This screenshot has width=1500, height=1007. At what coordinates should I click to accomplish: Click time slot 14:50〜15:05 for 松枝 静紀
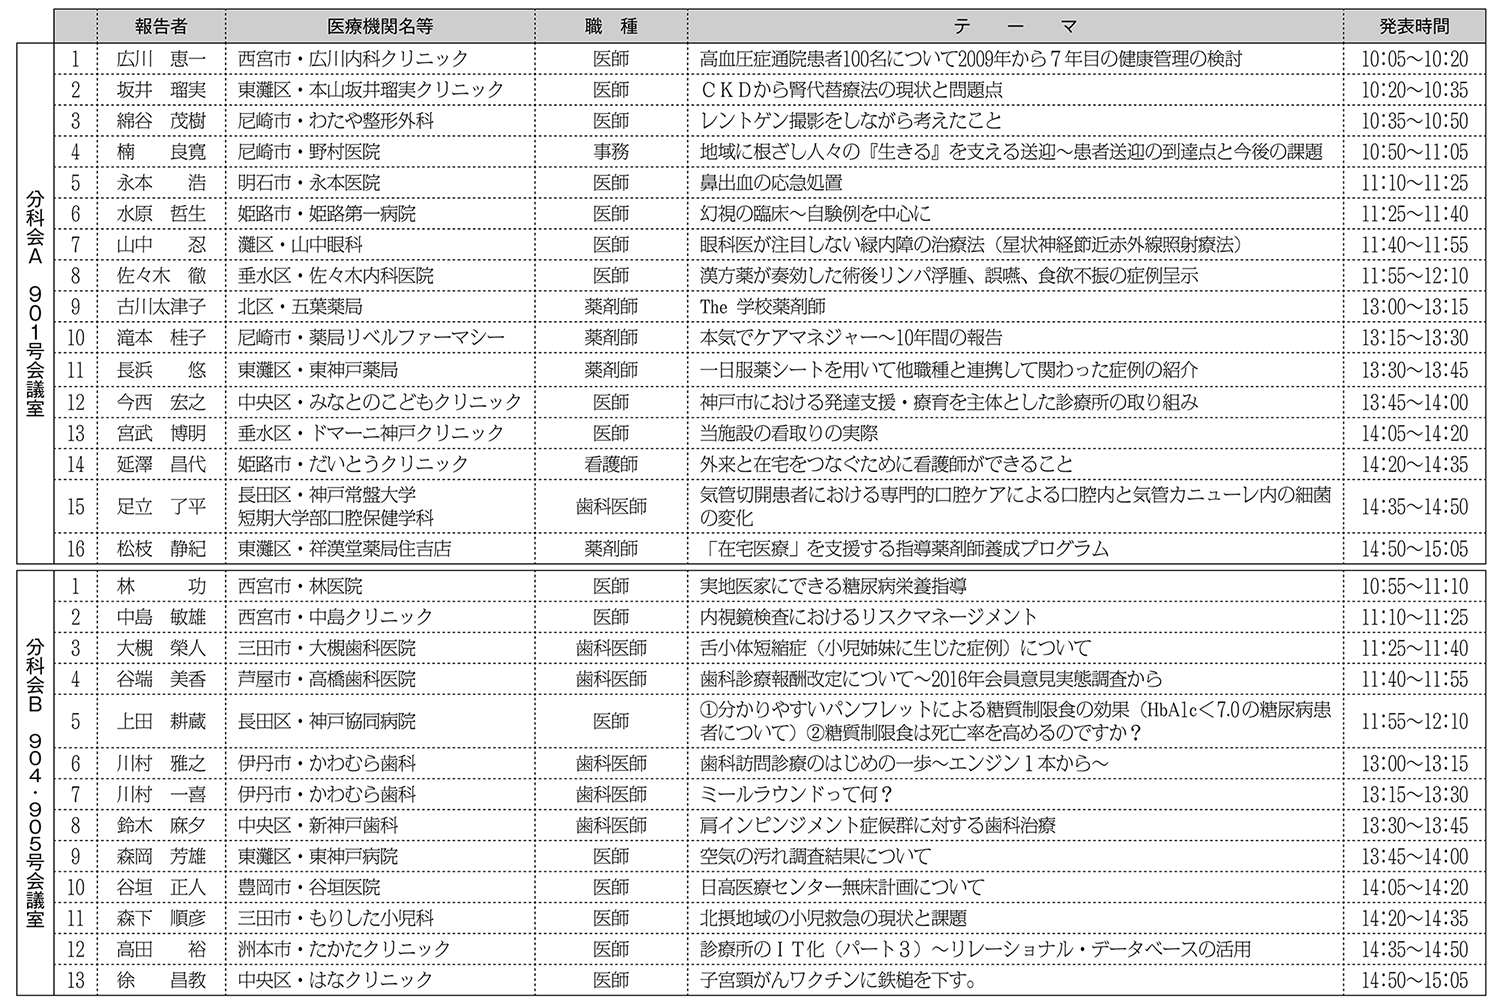click(1415, 549)
